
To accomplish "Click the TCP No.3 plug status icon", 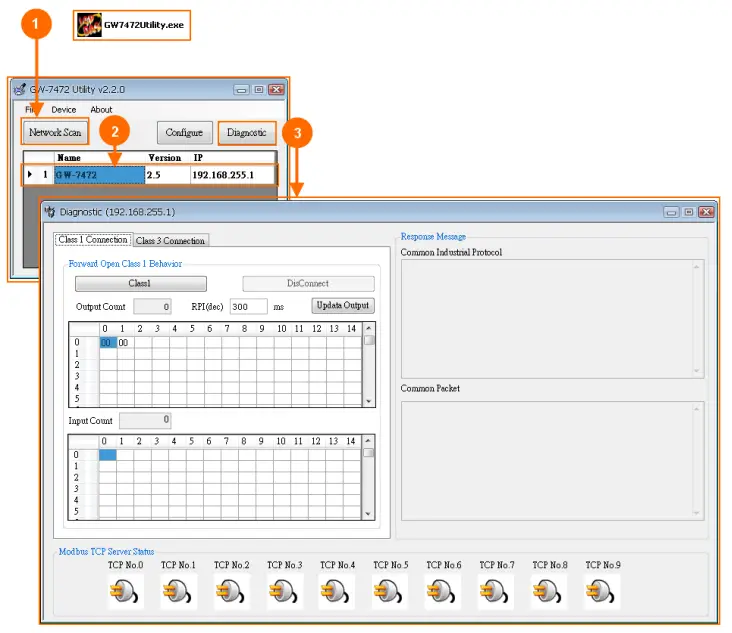I will 285,592.
